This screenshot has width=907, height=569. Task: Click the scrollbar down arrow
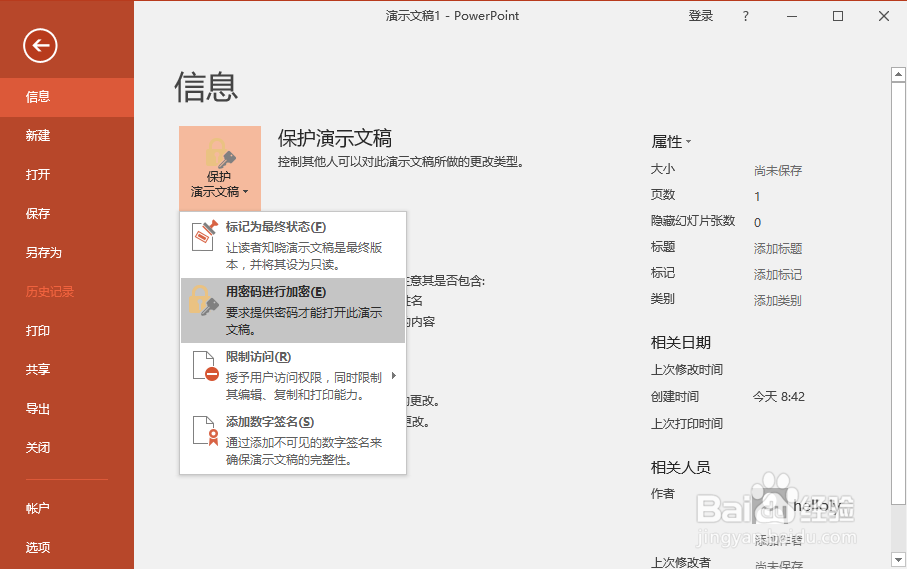pos(898,560)
